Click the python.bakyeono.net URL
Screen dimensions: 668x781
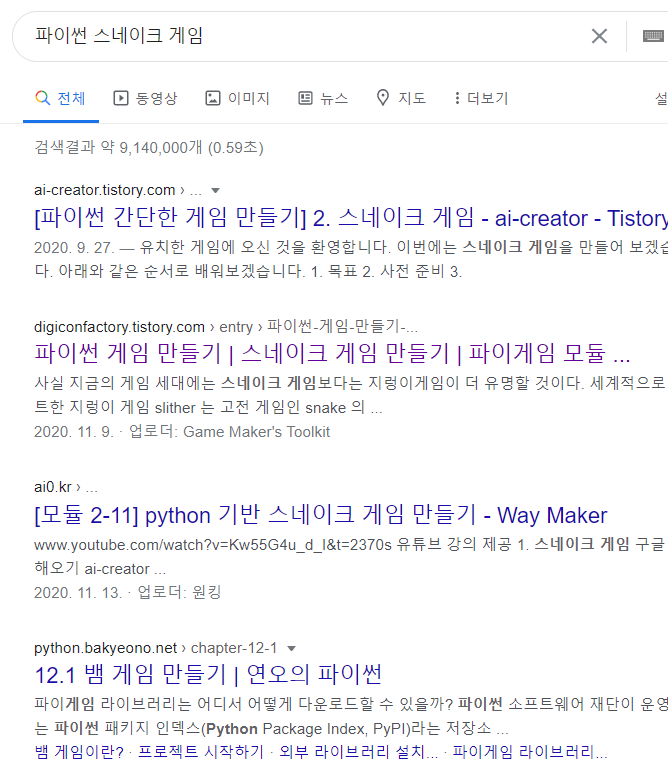[x=106, y=648]
